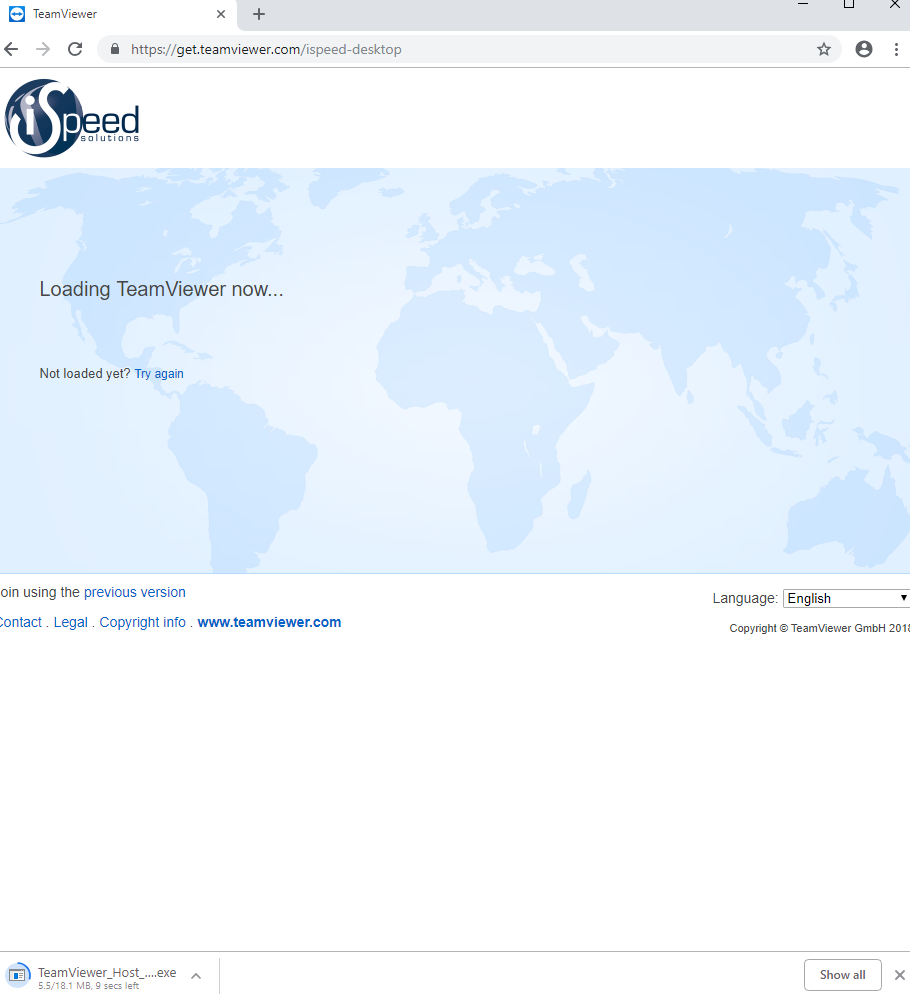
Task: View site info via the padlock icon
Action: tap(115, 49)
